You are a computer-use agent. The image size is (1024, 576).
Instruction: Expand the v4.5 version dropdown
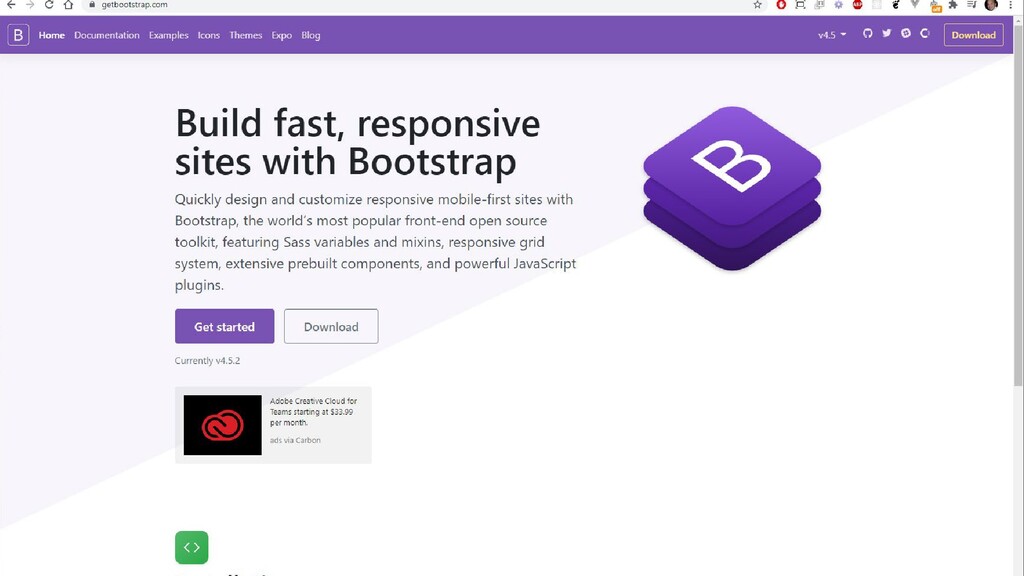[832, 35]
